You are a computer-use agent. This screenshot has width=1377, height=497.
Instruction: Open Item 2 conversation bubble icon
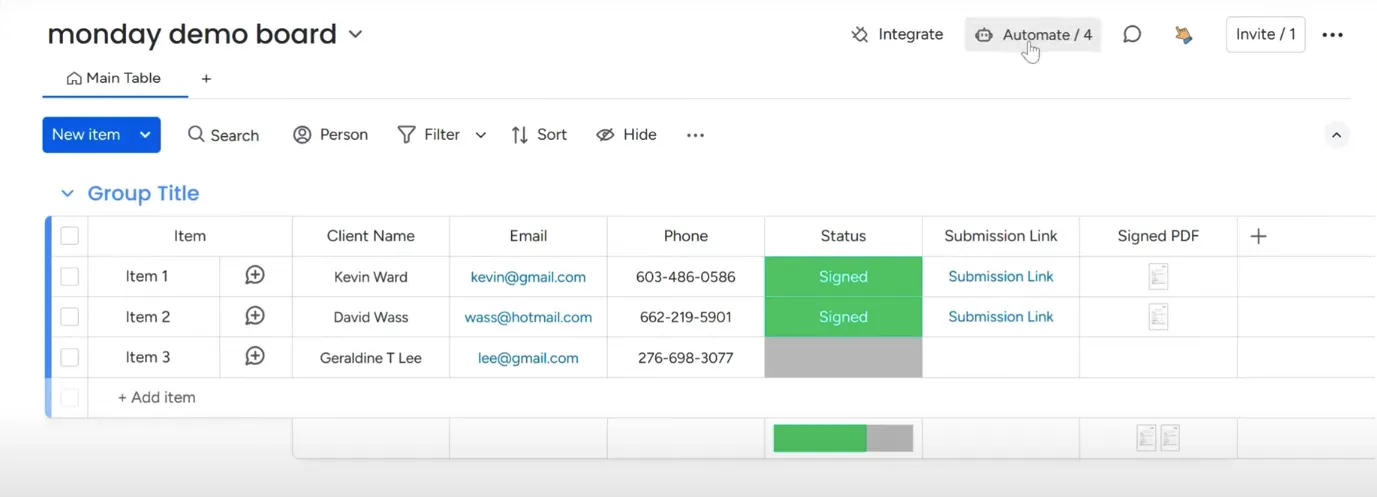point(255,316)
